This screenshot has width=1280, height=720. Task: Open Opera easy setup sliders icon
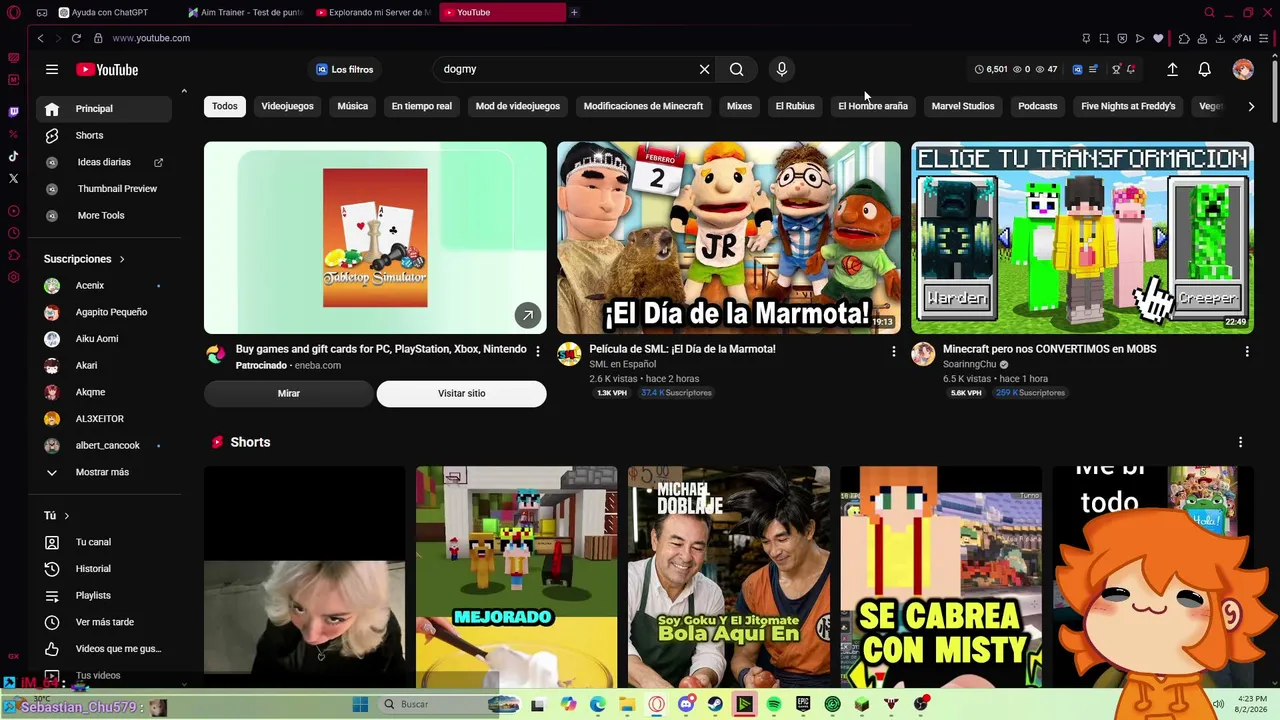(1265, 38)
